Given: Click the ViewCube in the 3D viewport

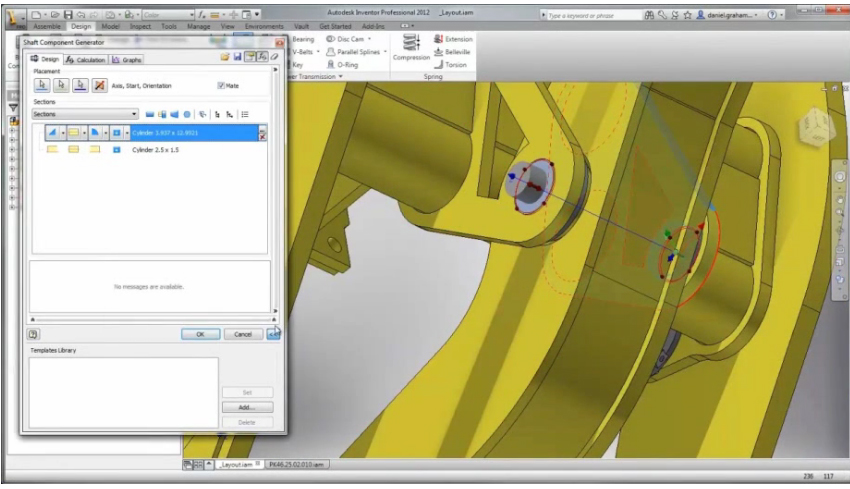Looking at the screenshot, I should pos(813,127).
